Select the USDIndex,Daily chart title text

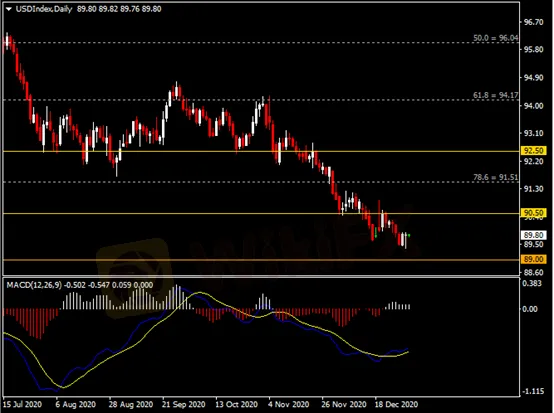tap(44, 9)
